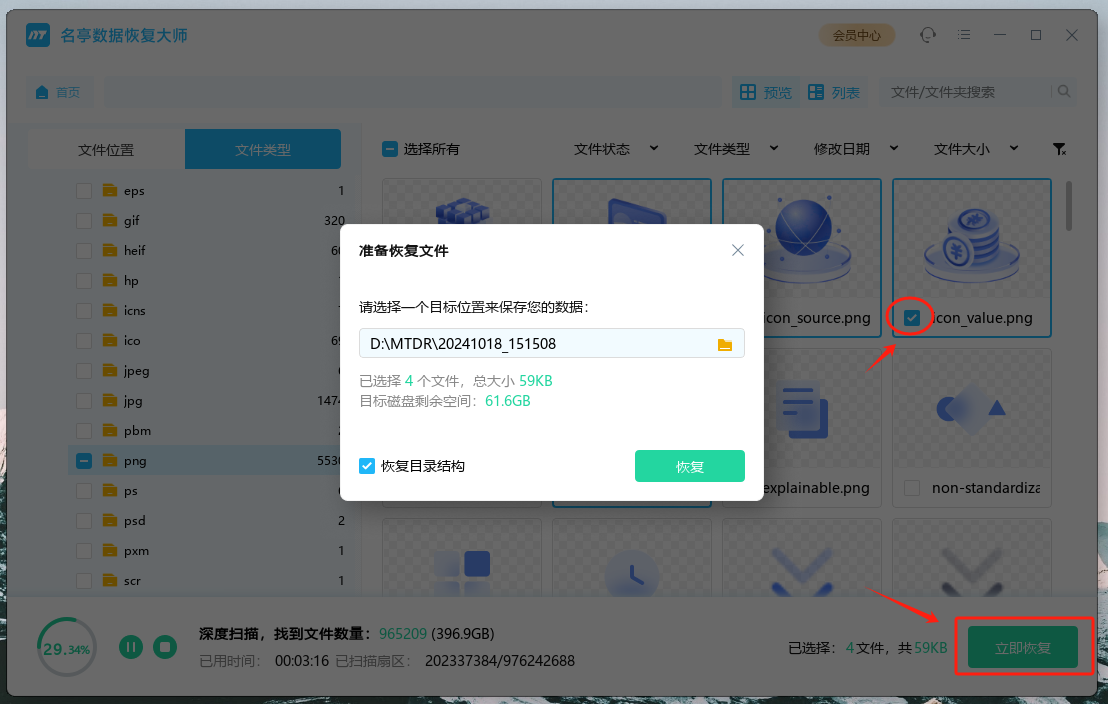Image resolution: width=1108 pixels, height=704 pixels.
Task: Switch to 预览 preview view
Action: pyautogui.click(x=766, y=91)
